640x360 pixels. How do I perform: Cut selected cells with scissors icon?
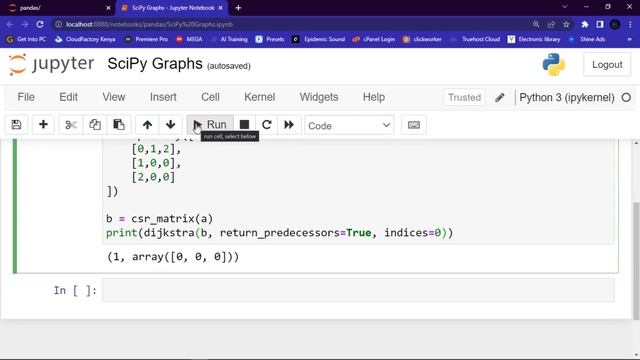click(71, 125)
